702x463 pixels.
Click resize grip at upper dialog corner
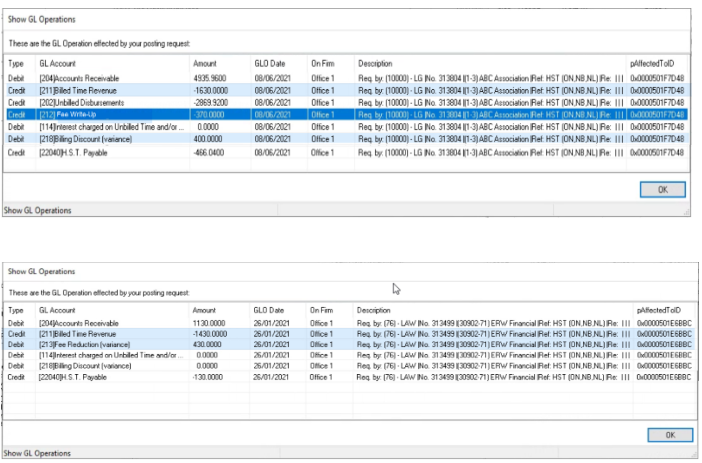coord(687,212)
